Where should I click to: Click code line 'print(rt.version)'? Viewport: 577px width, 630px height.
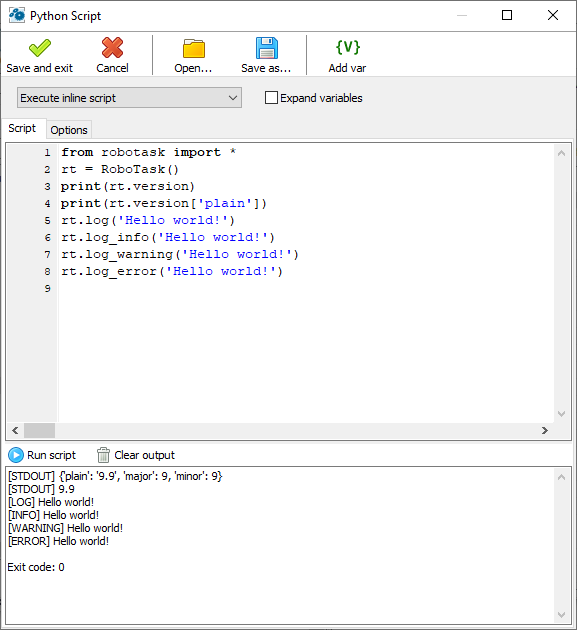click(x=128, y=186)
